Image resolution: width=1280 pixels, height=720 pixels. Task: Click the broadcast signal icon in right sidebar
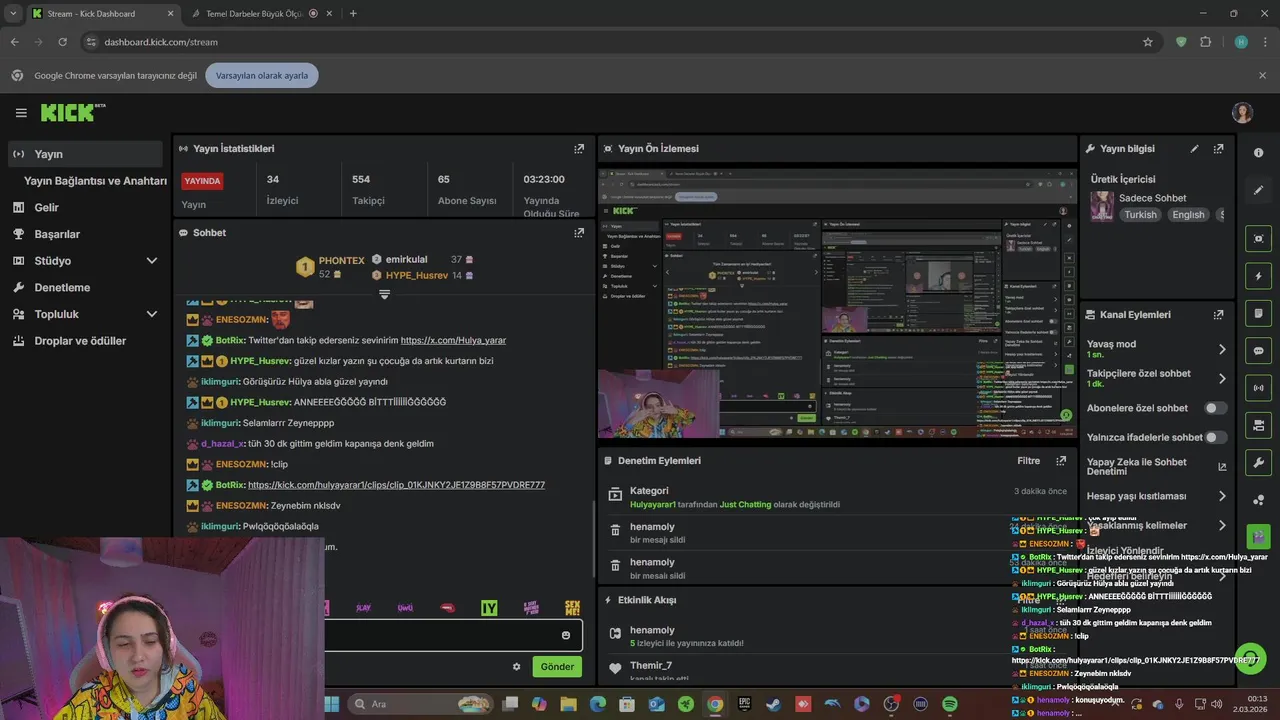click(x=1258, y=388)
